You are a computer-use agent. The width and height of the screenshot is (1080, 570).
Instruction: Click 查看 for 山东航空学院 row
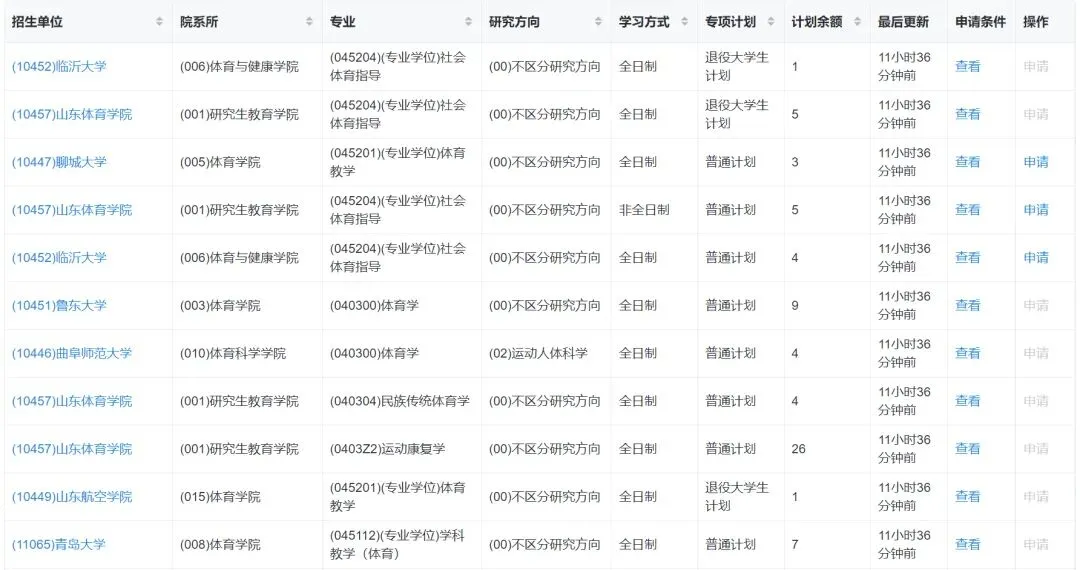pyautogui.click(x=968, y=496)
